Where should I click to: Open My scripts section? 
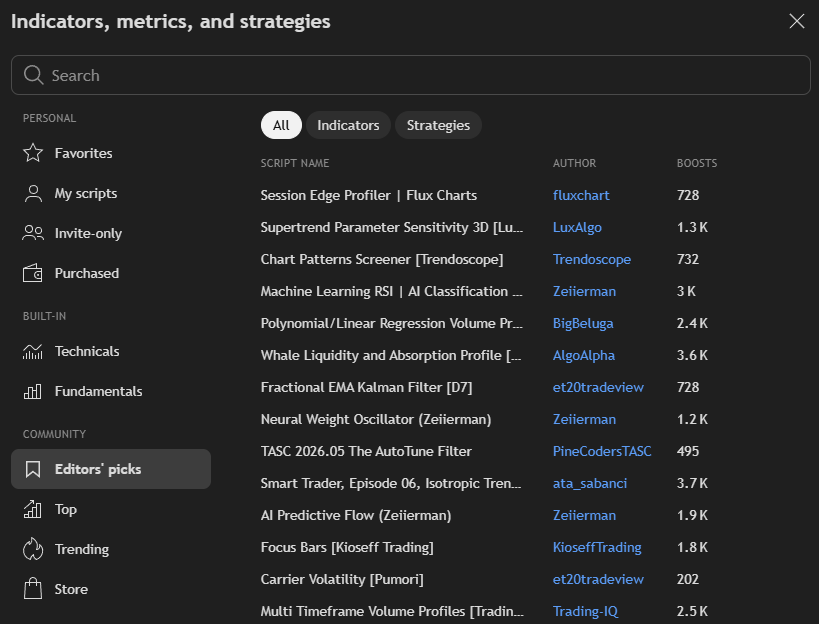111,193
